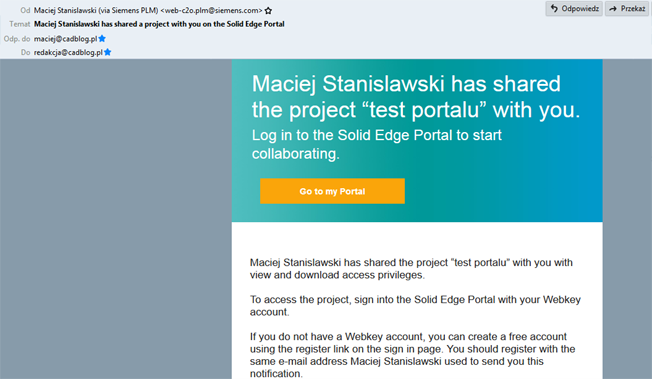
Task: Click the Od header label
Action: pos(25,10)
